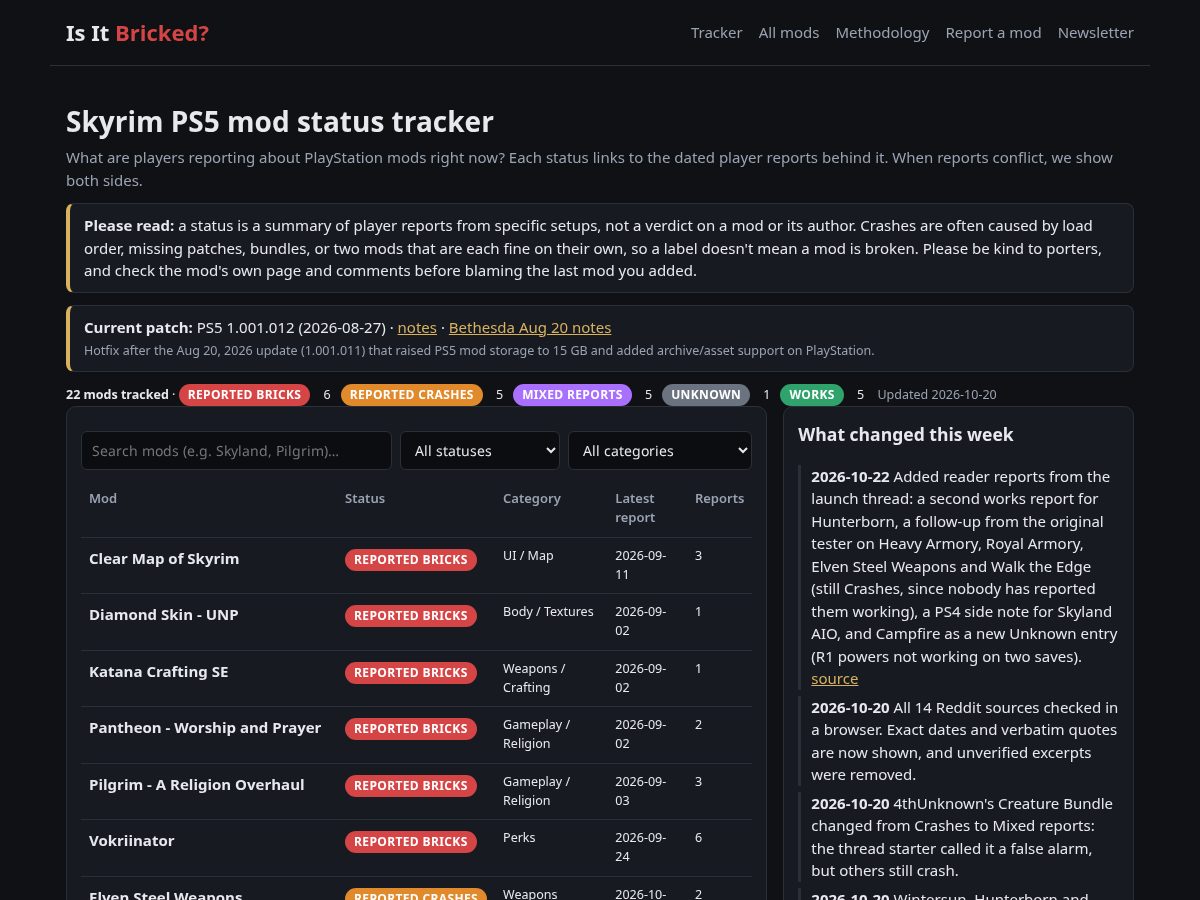The height and width of the screenshot is (900, 1200).
Task: Open Clear Map of Skyrim status badge
Action: (x=411, y=560)
